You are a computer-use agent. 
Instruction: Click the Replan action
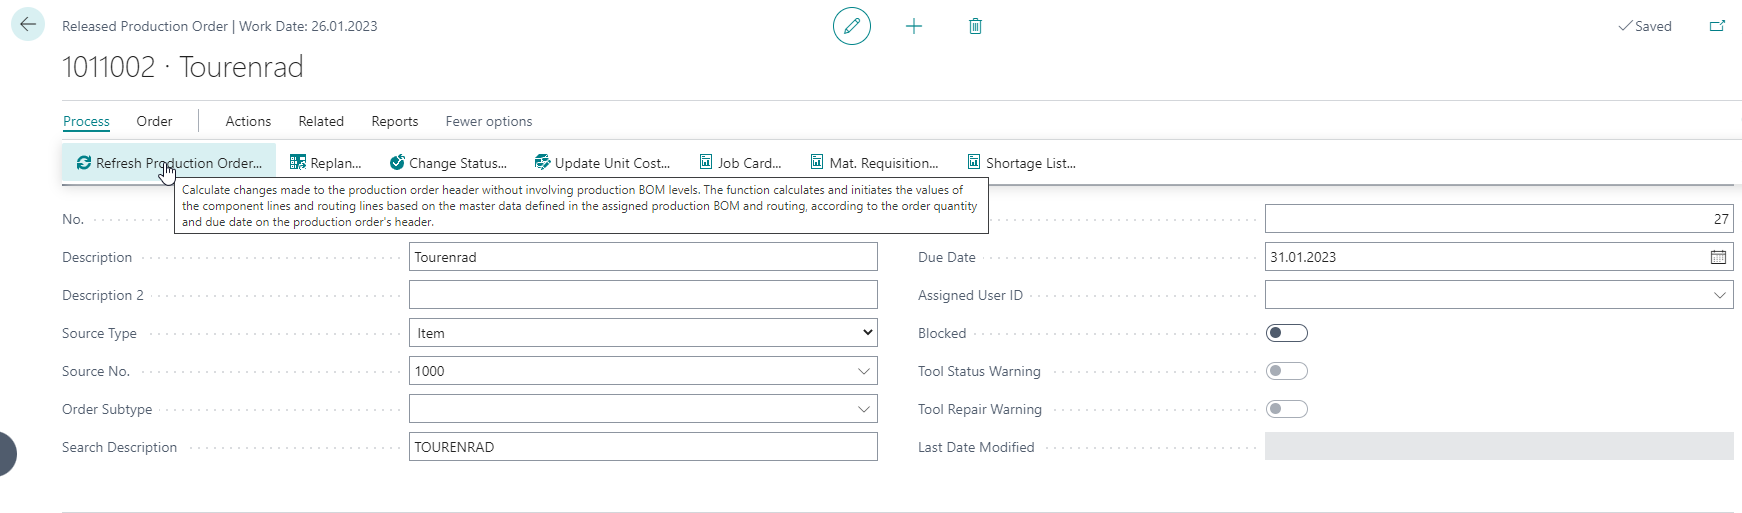(x=326, y=163)
